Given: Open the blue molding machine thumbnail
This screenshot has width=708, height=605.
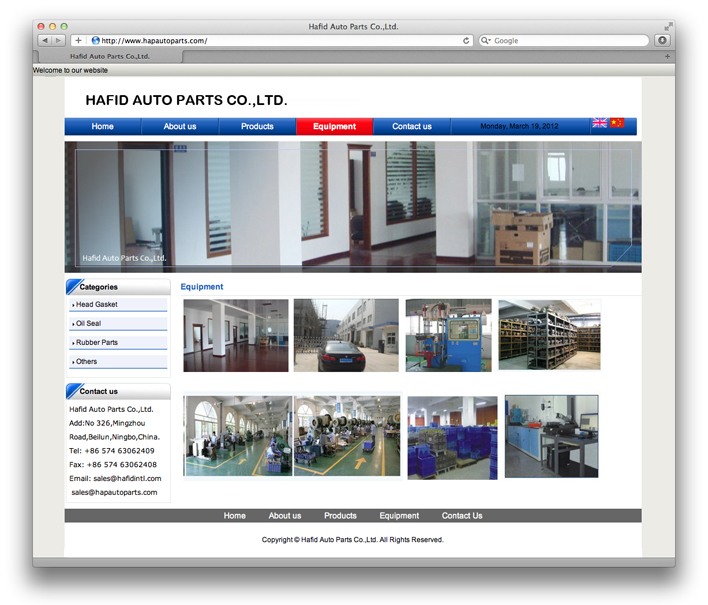Looking at the screenshot, I should pos(448,335).
